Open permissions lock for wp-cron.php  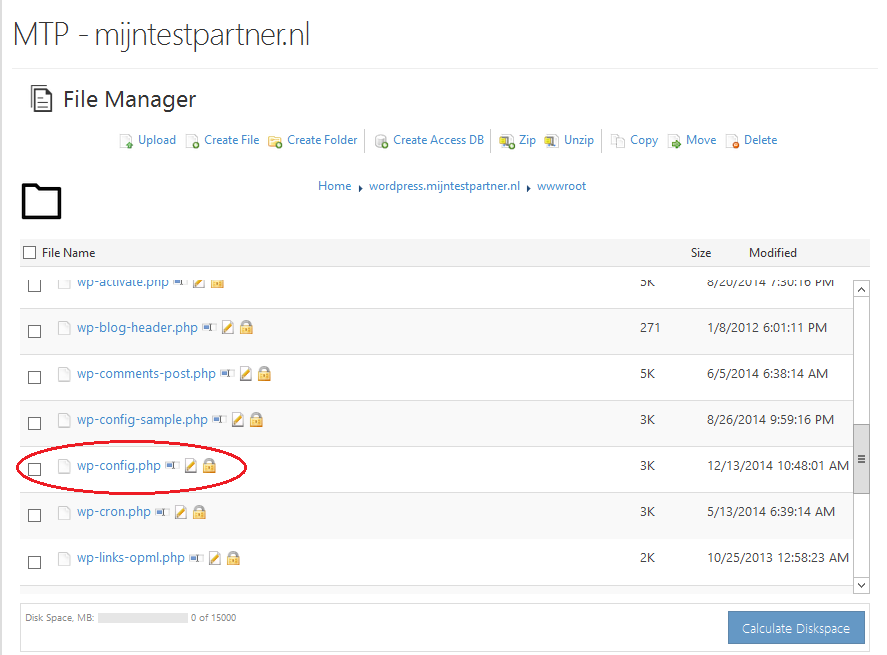click(x=199, y=511)
